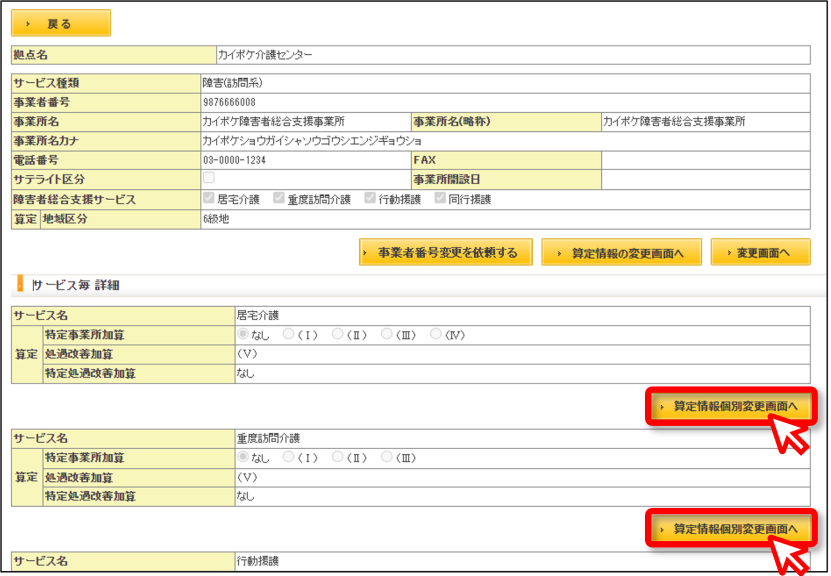831x576 pixels.
Task: Select (Ⅲ) radio for 居宅介護 特定事業所加算
Action: click(386, 334)
